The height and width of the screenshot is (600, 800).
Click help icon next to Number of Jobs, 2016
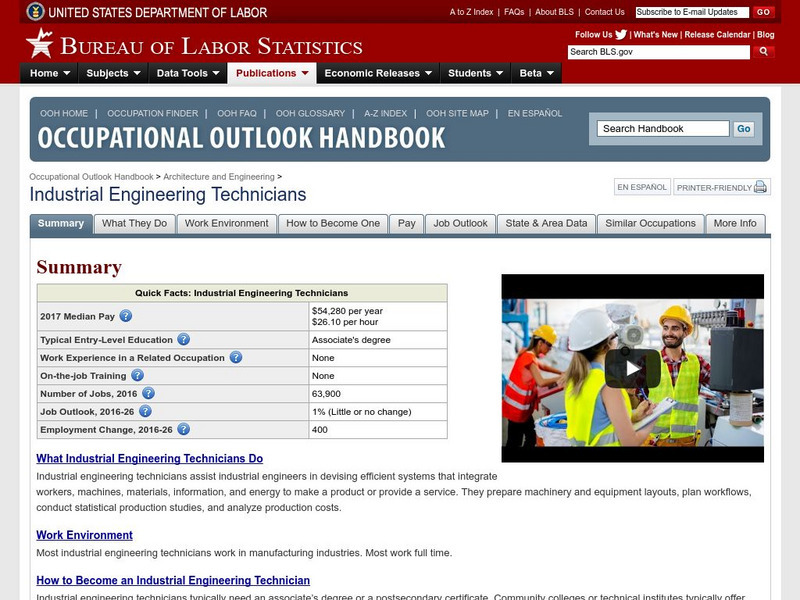pos(148,393)
